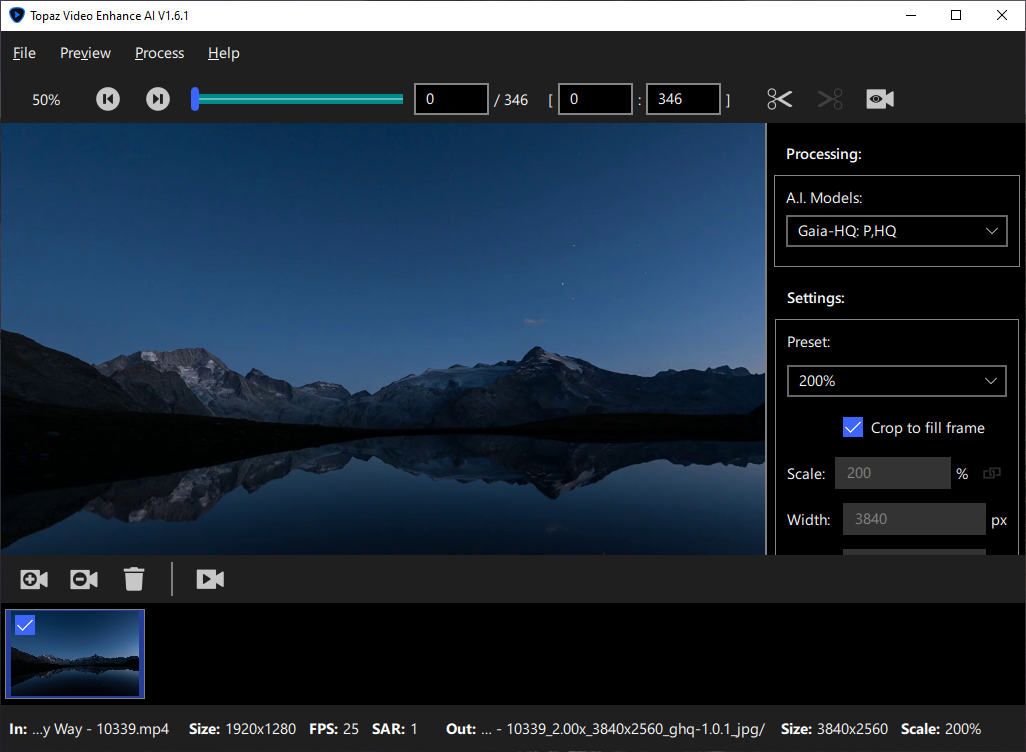The width and height of the screenshot is (1026, 752).
Task: Open the File menu
Action: point(24,53)
